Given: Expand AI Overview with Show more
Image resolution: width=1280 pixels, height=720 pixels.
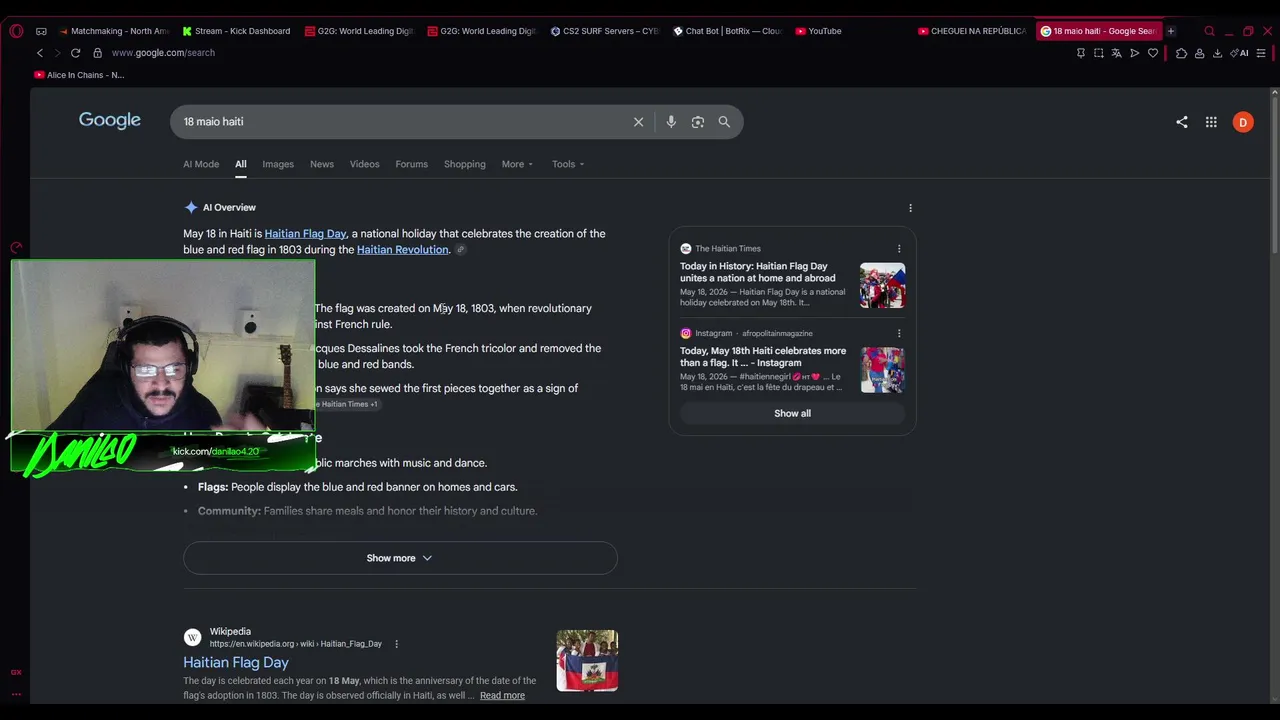Looking at the screenshot, I should (x=400, y=558).
